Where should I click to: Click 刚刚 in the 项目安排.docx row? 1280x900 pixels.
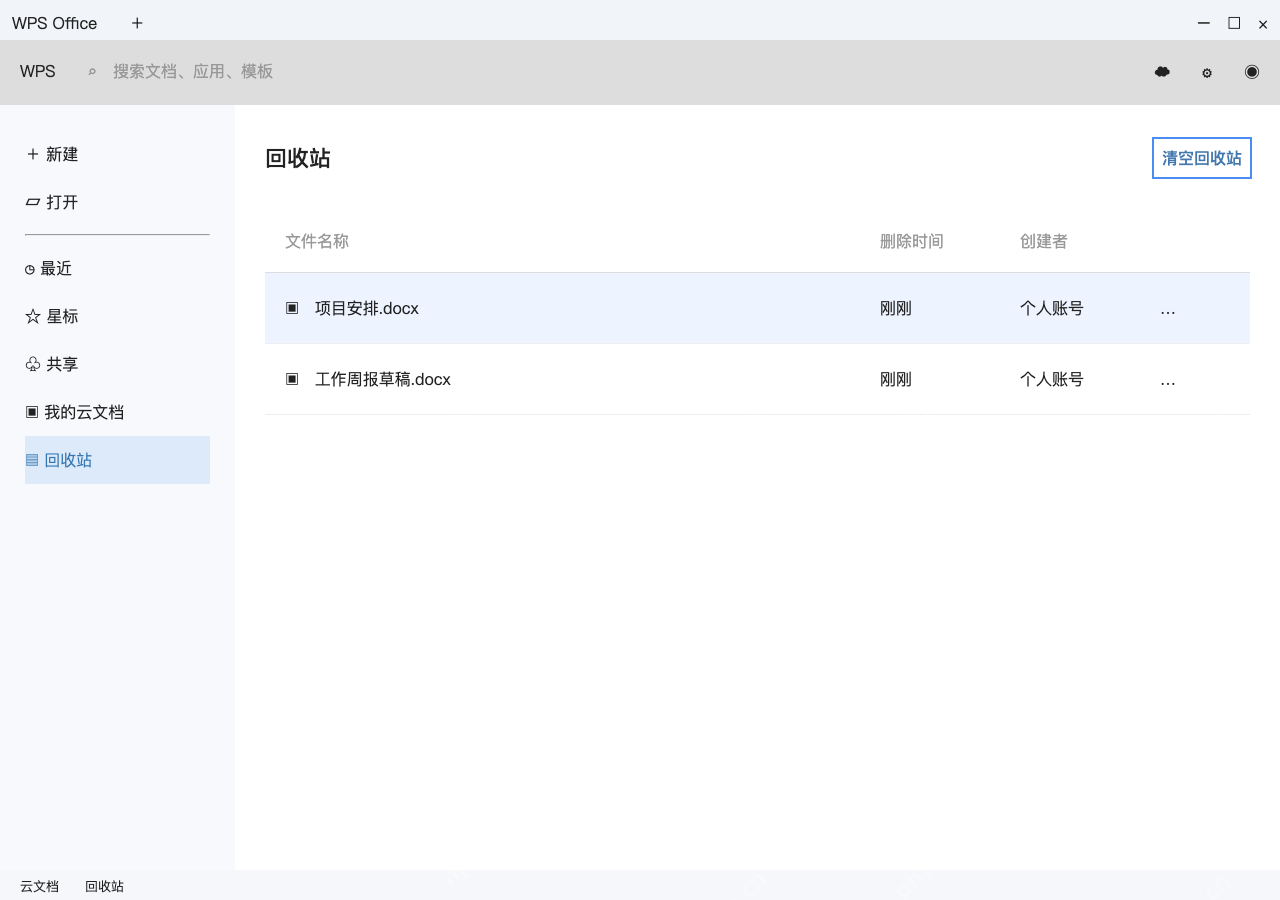click(896, 308)
